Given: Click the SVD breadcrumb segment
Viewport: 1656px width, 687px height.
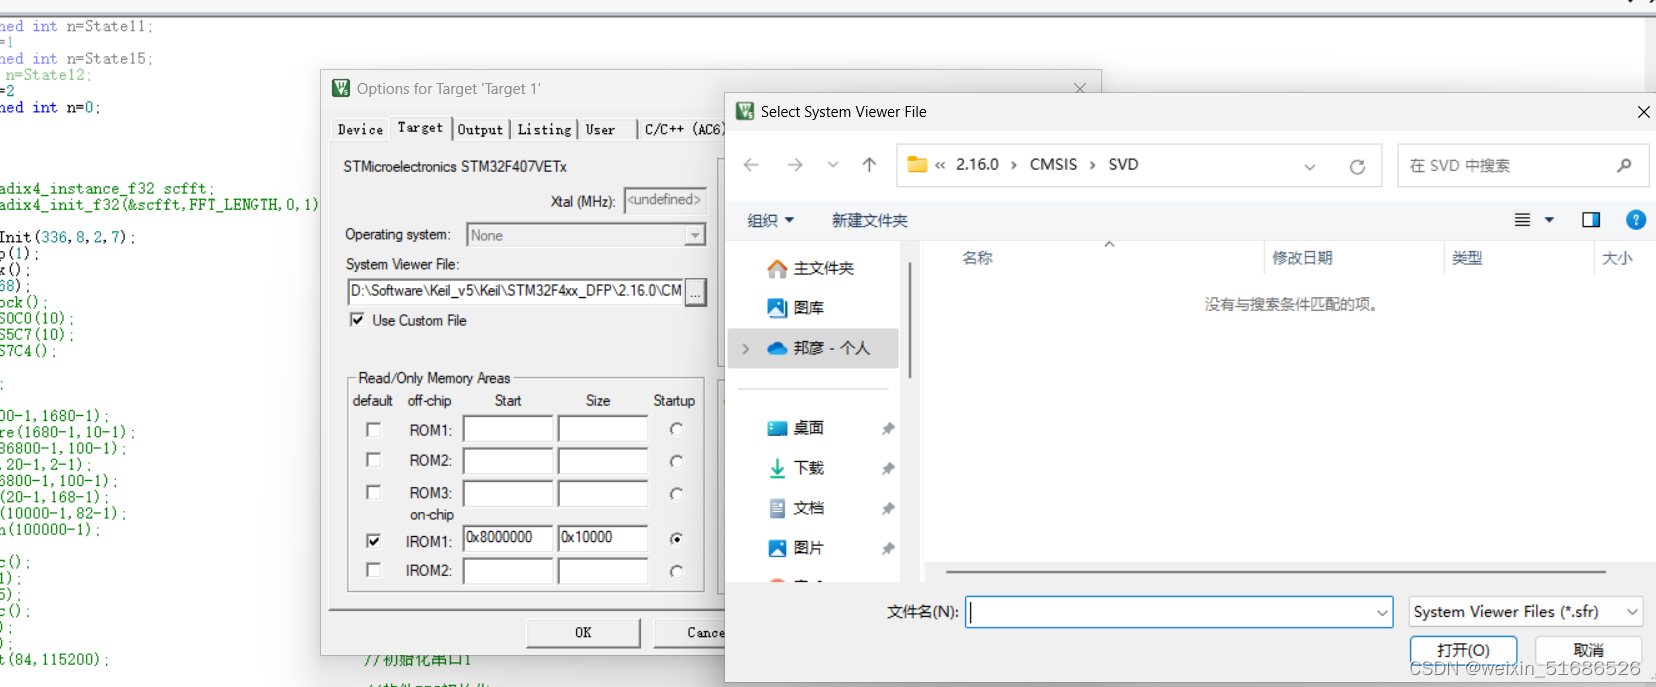Looking at the screenshot, I should (1123, 164).
